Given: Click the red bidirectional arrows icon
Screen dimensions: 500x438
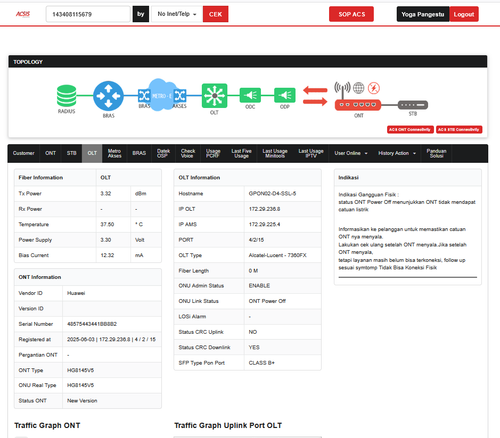Looking at the screenshot, I should point(315,96).
